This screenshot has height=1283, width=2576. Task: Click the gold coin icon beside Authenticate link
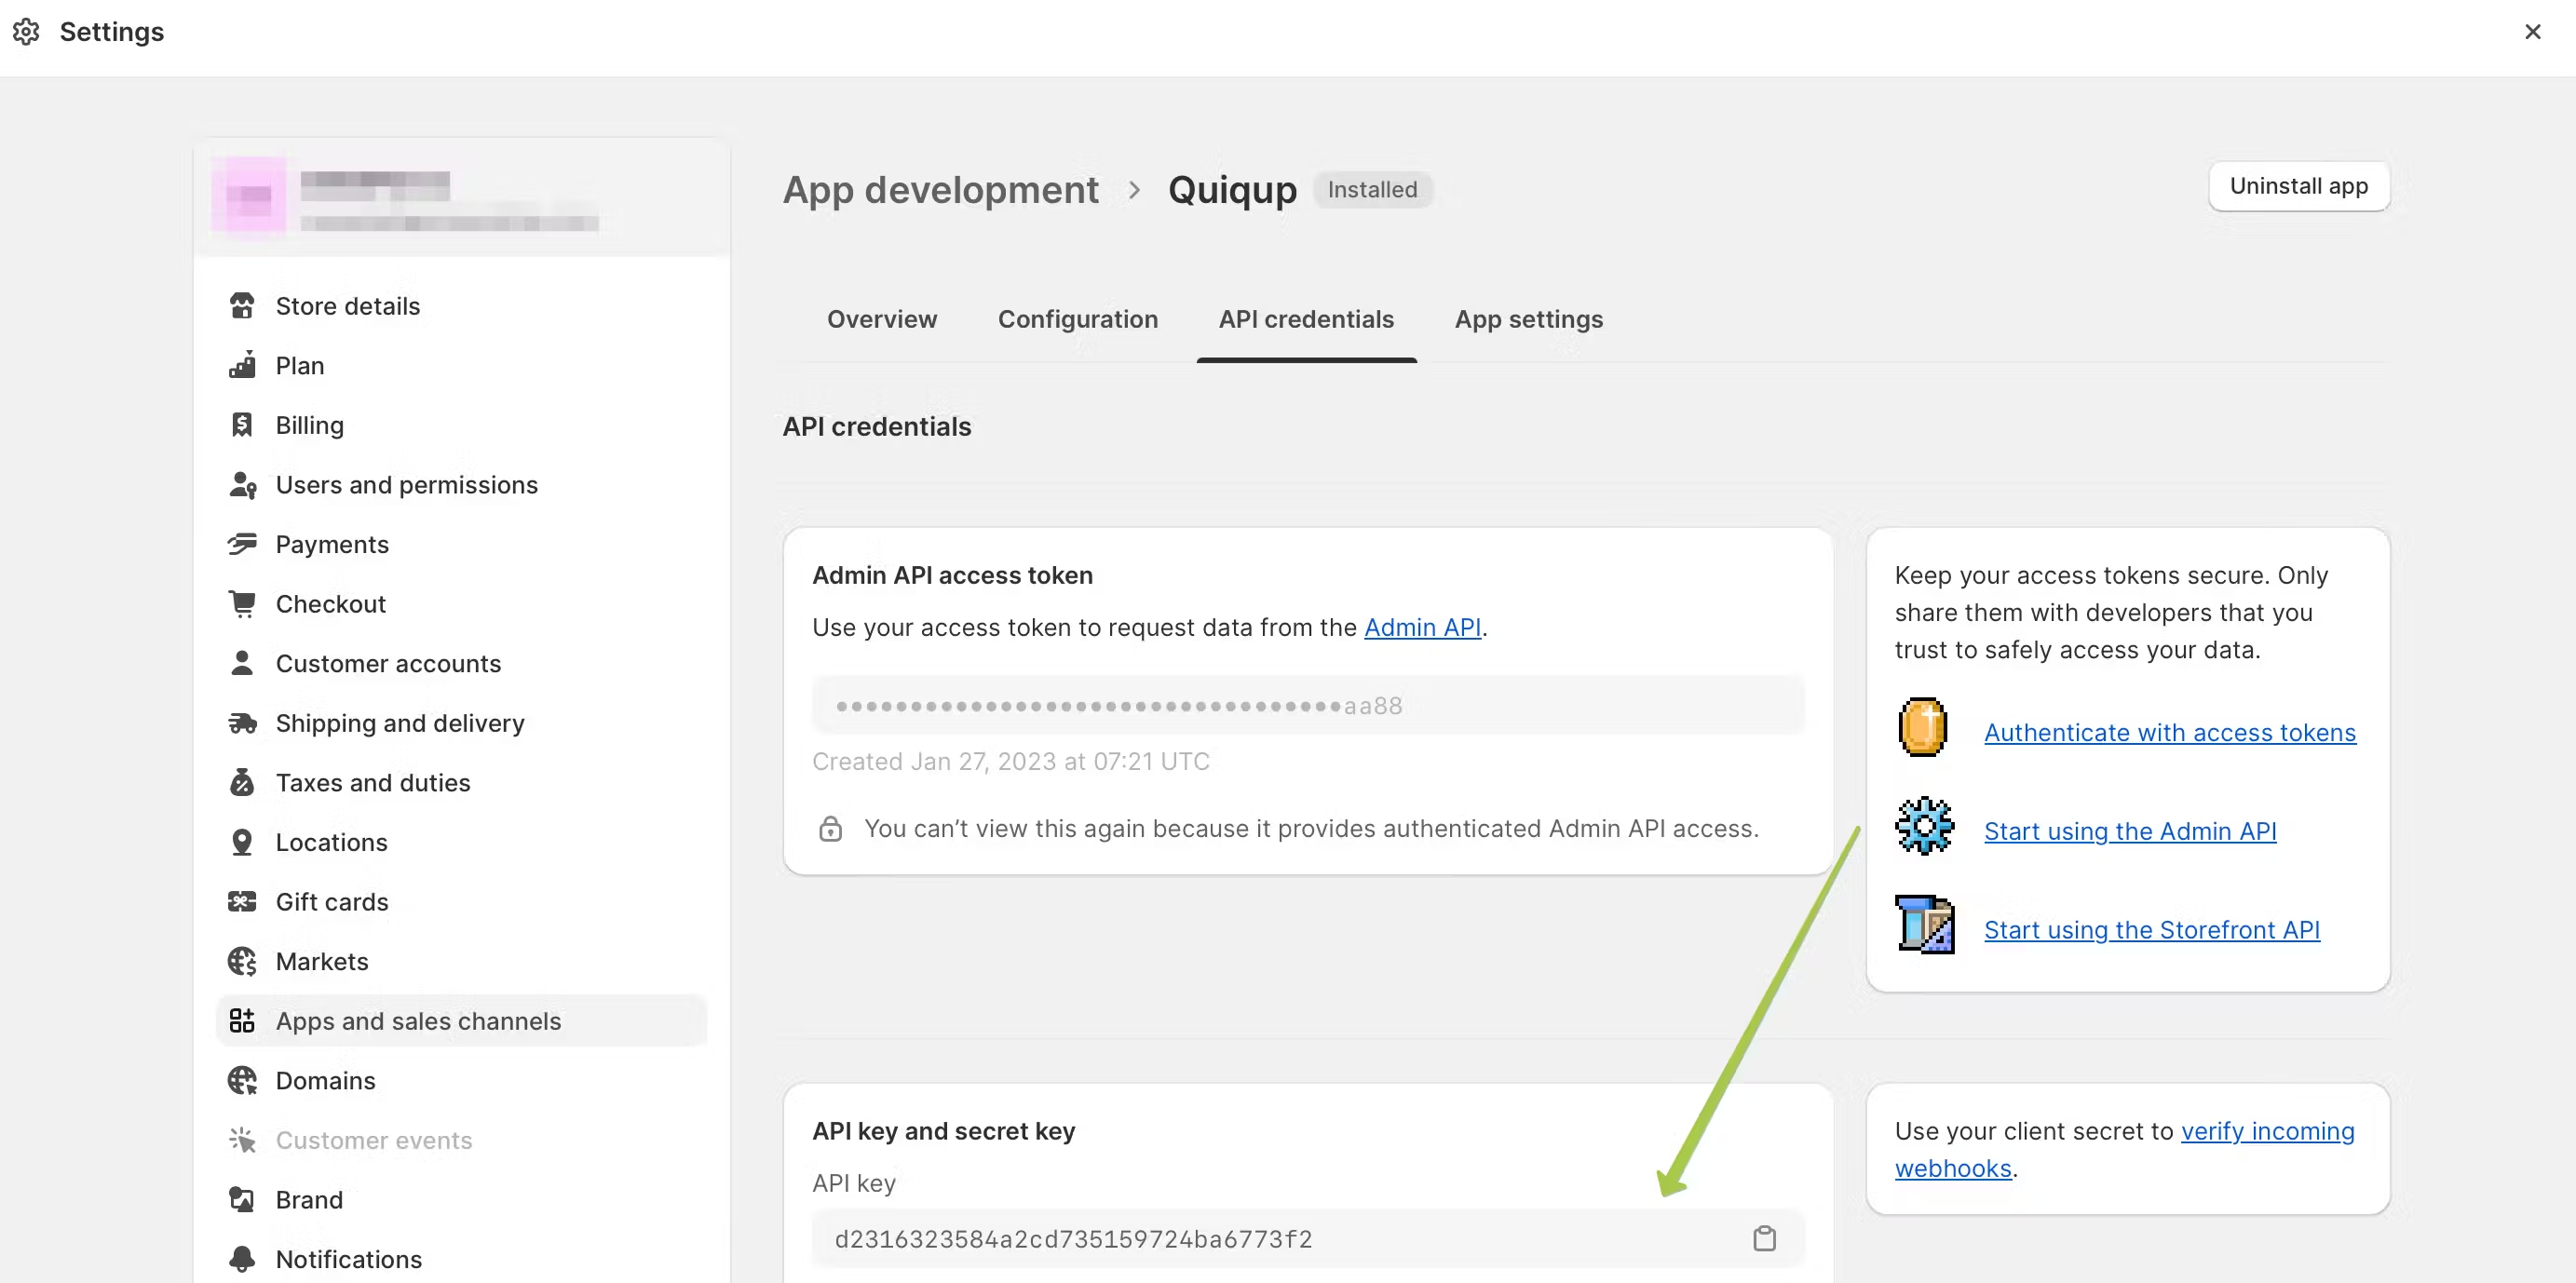(1922, 727)
